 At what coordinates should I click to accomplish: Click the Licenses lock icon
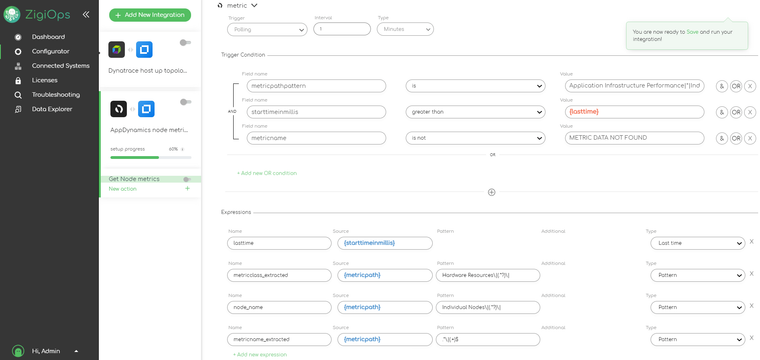click(18, 80)
